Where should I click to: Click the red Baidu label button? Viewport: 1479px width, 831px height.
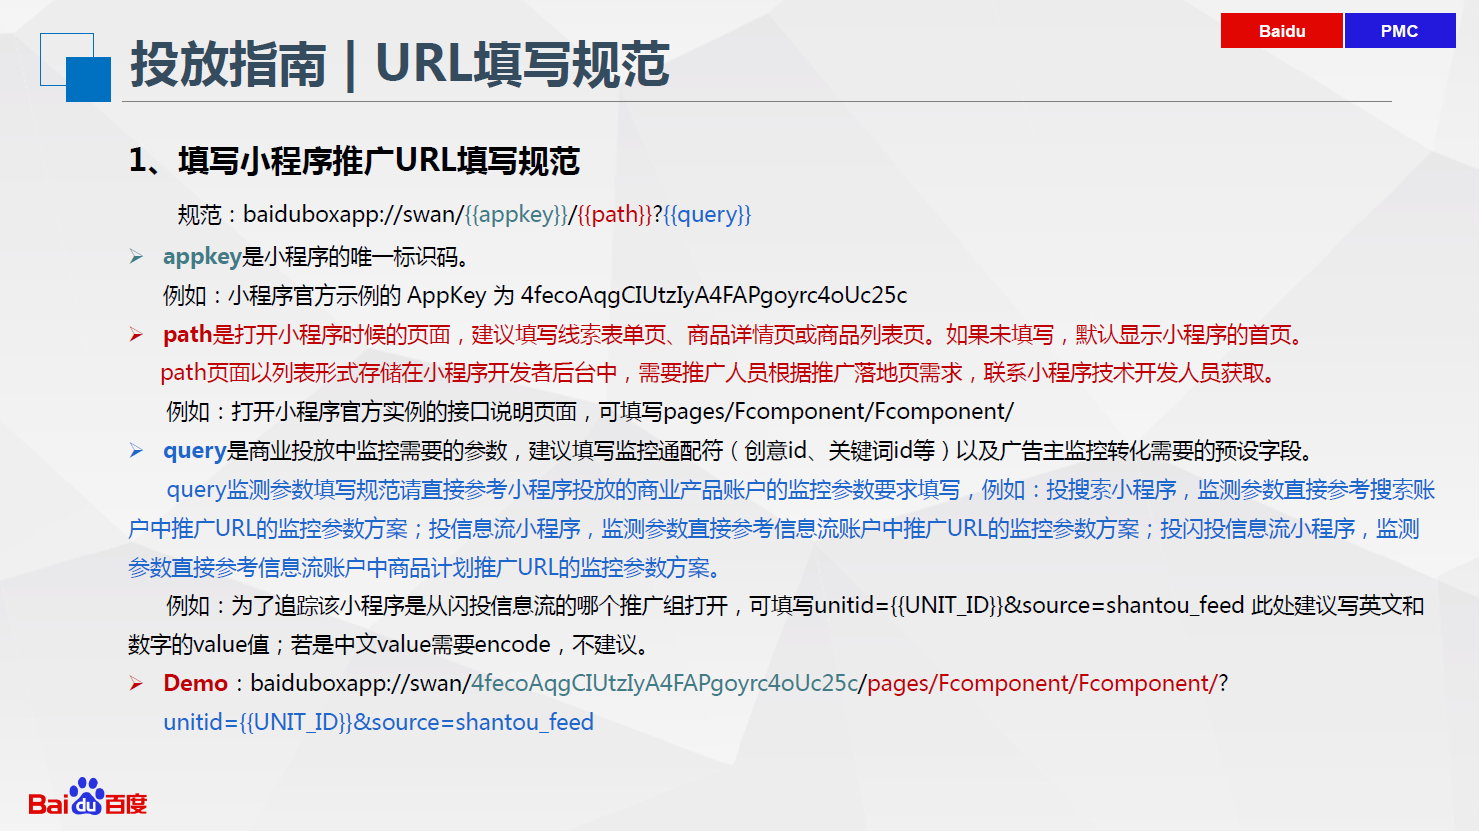(x=1281, y=31)
